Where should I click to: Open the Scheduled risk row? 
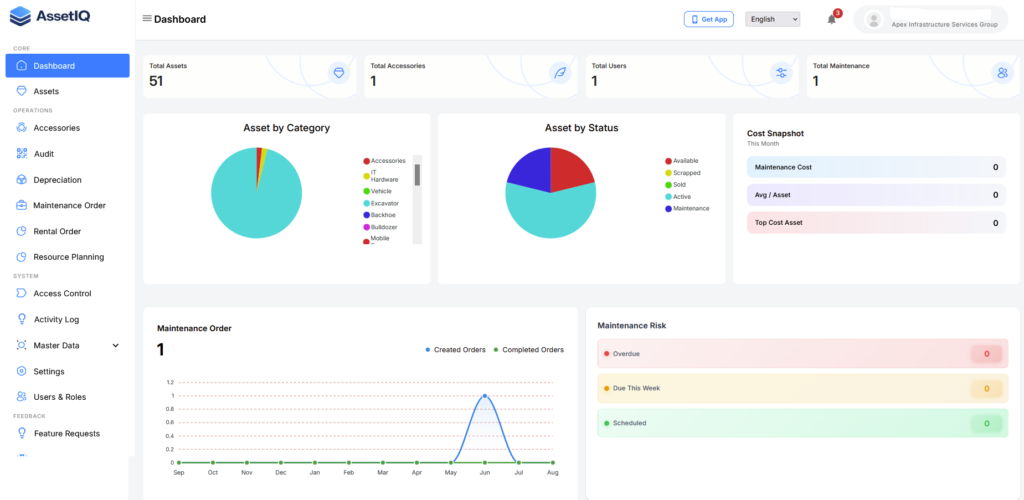click(x=803, y=423)
